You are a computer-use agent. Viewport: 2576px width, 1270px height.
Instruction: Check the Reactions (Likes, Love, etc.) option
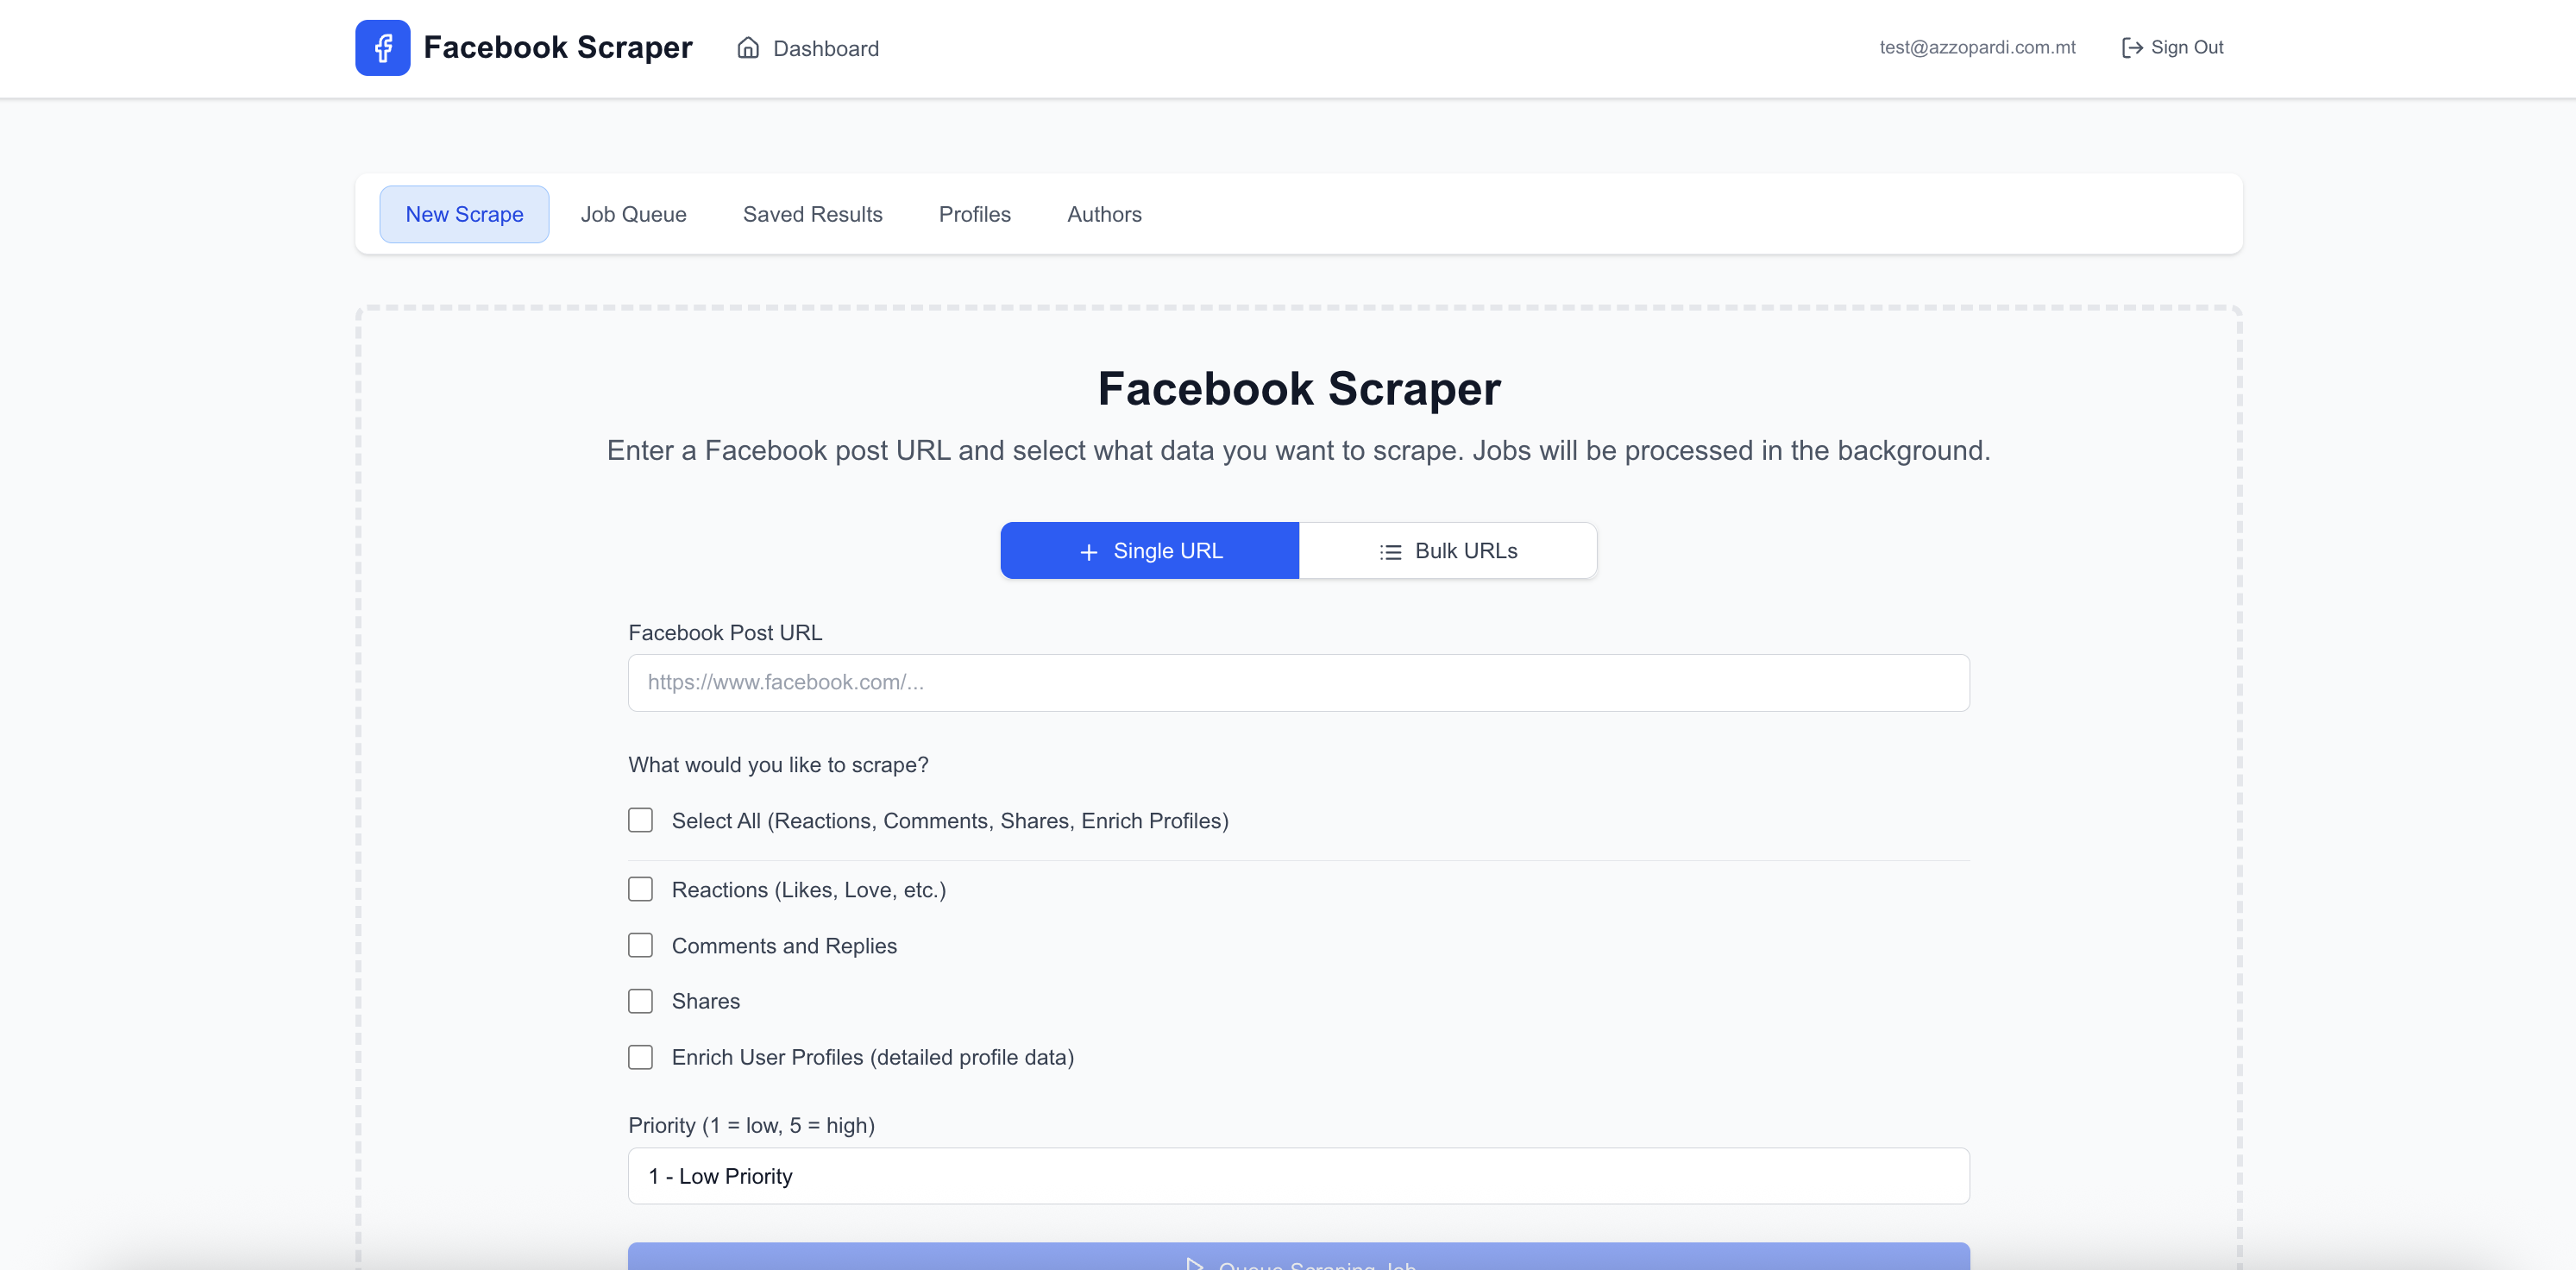coord(640,889)
